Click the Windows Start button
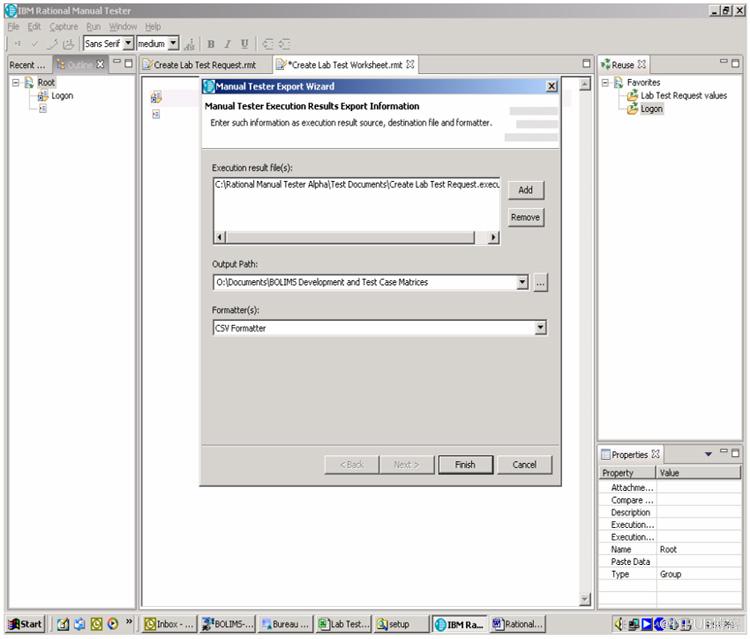The image size is (750, 639). (26, 624)
